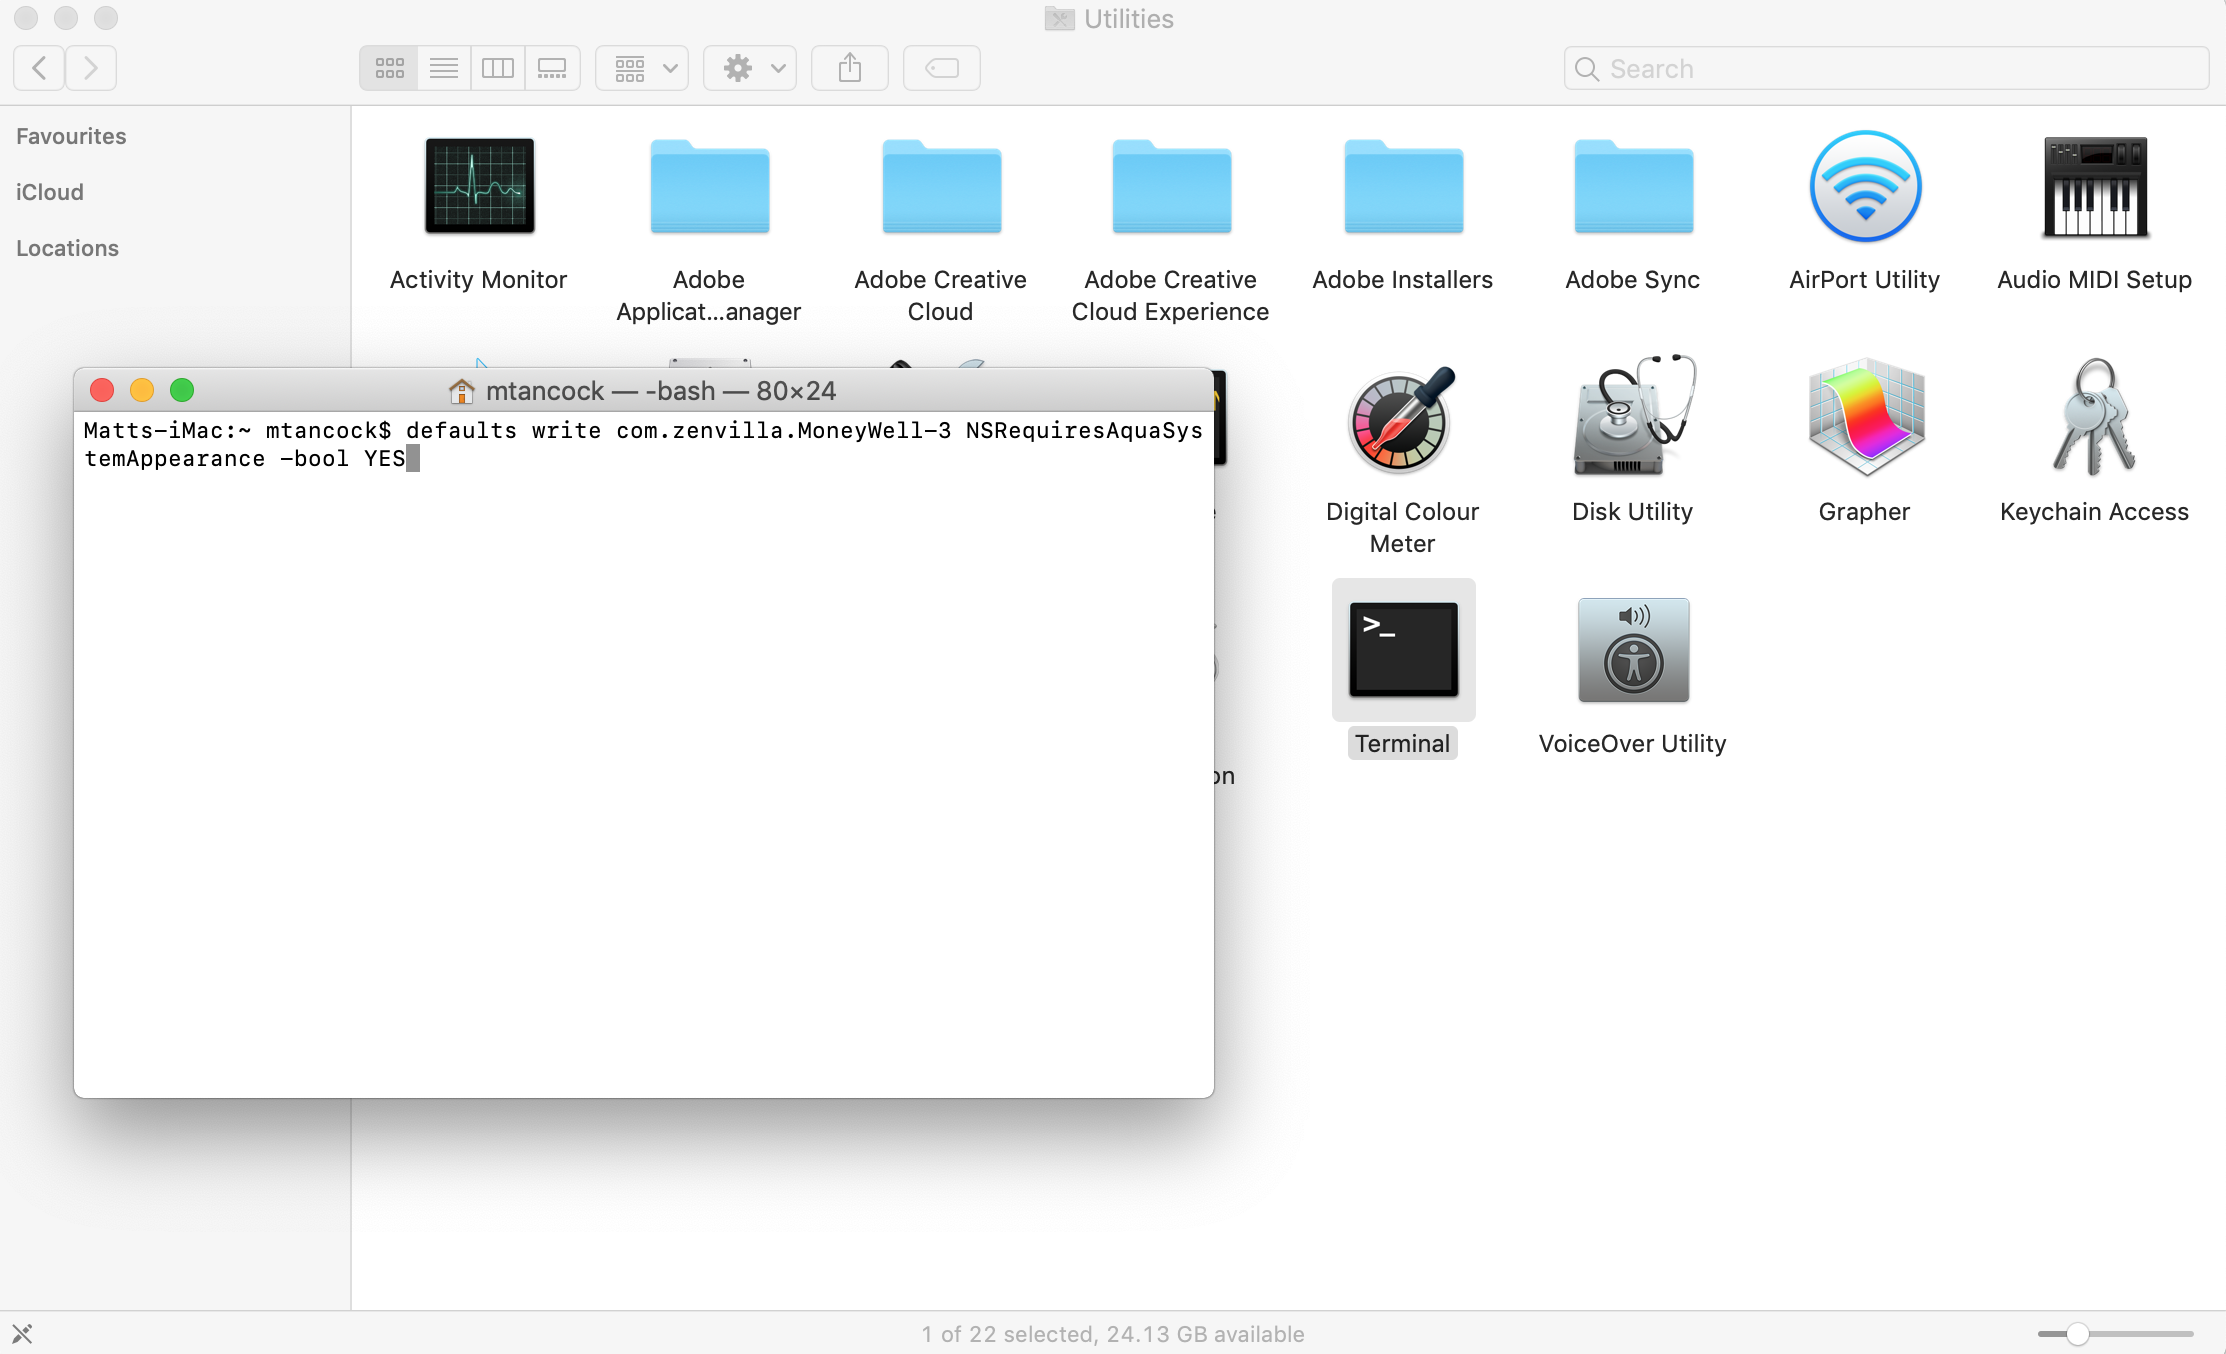Open the gear Action menu dropdown

751,69
